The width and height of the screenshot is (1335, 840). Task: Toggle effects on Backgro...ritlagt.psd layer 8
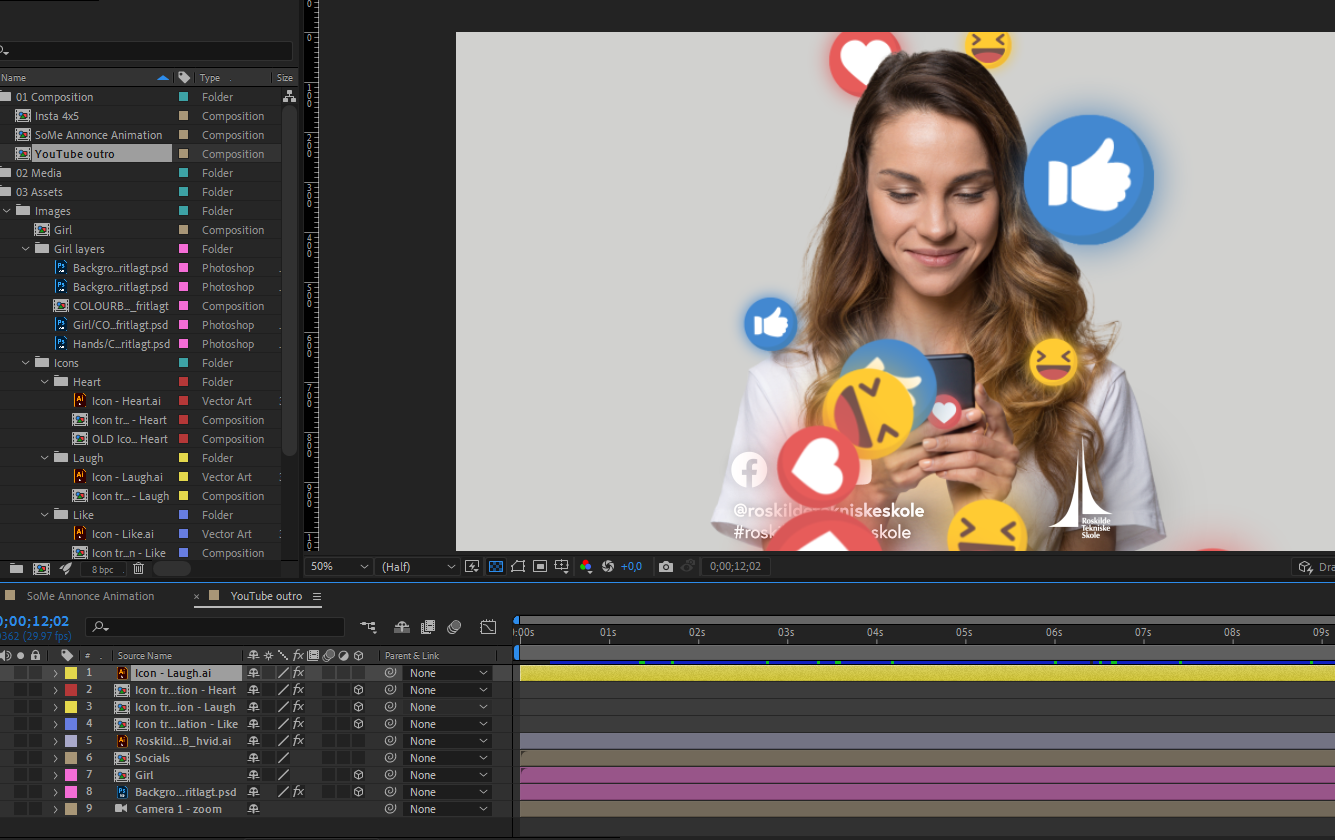[298, 792]
